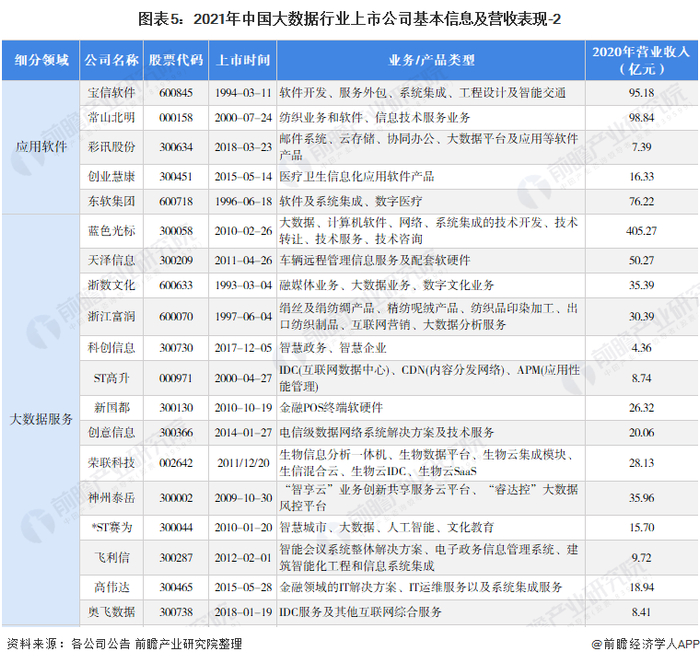The height and width of the screenshot is (663, 700).
Task: Select the 上市时间 header cell
Action: (243, 60)
